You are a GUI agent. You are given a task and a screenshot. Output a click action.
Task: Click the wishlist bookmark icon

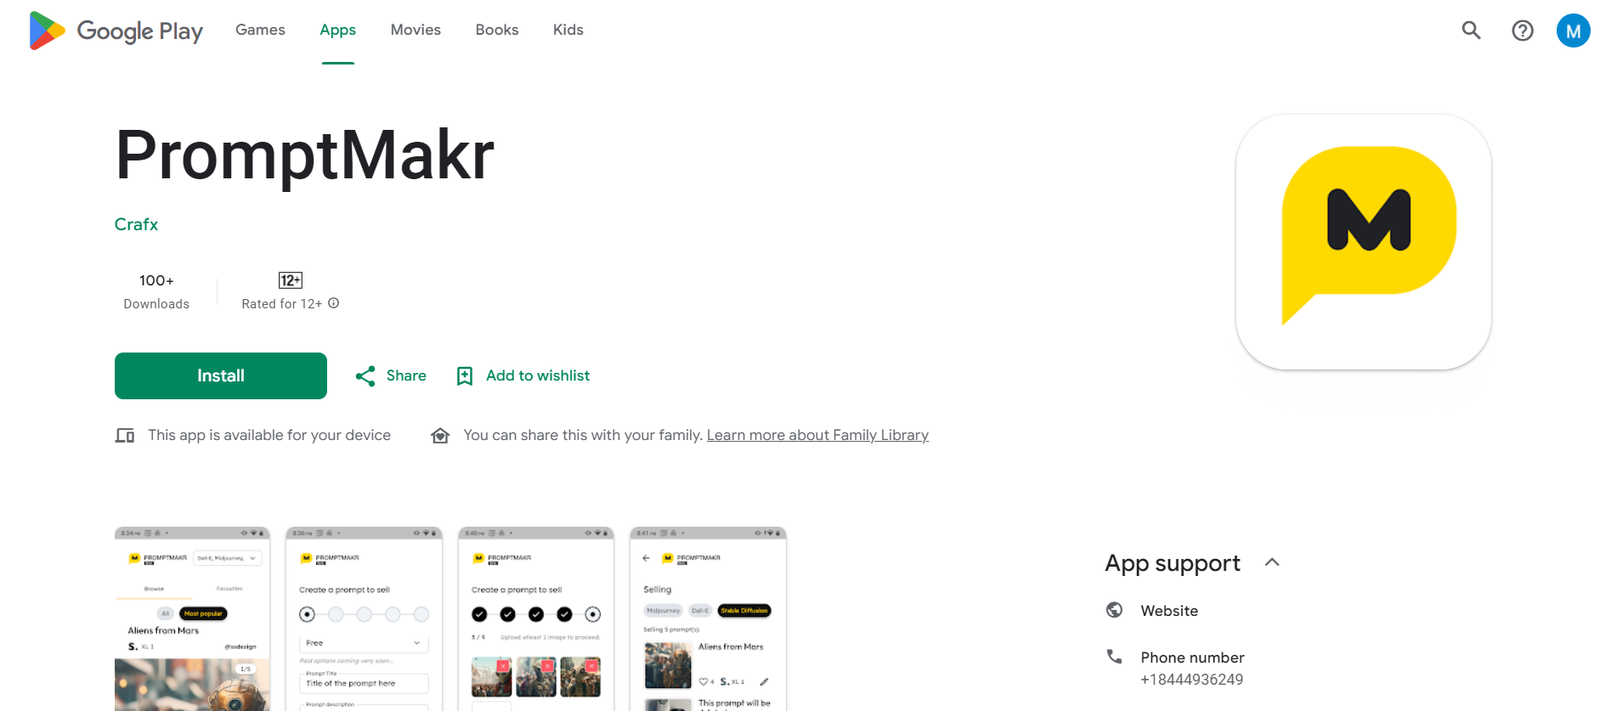click(x=465, y=376)
